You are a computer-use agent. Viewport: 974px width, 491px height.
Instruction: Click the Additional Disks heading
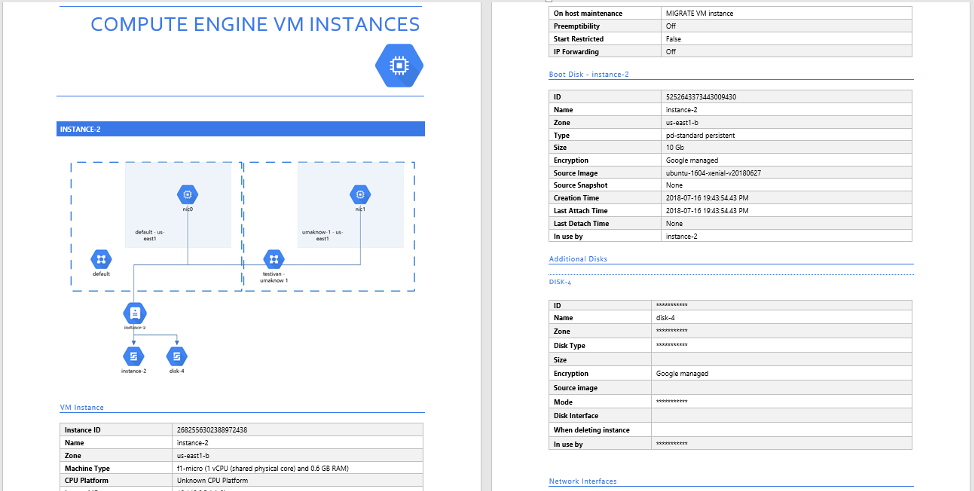pos(578,259)
